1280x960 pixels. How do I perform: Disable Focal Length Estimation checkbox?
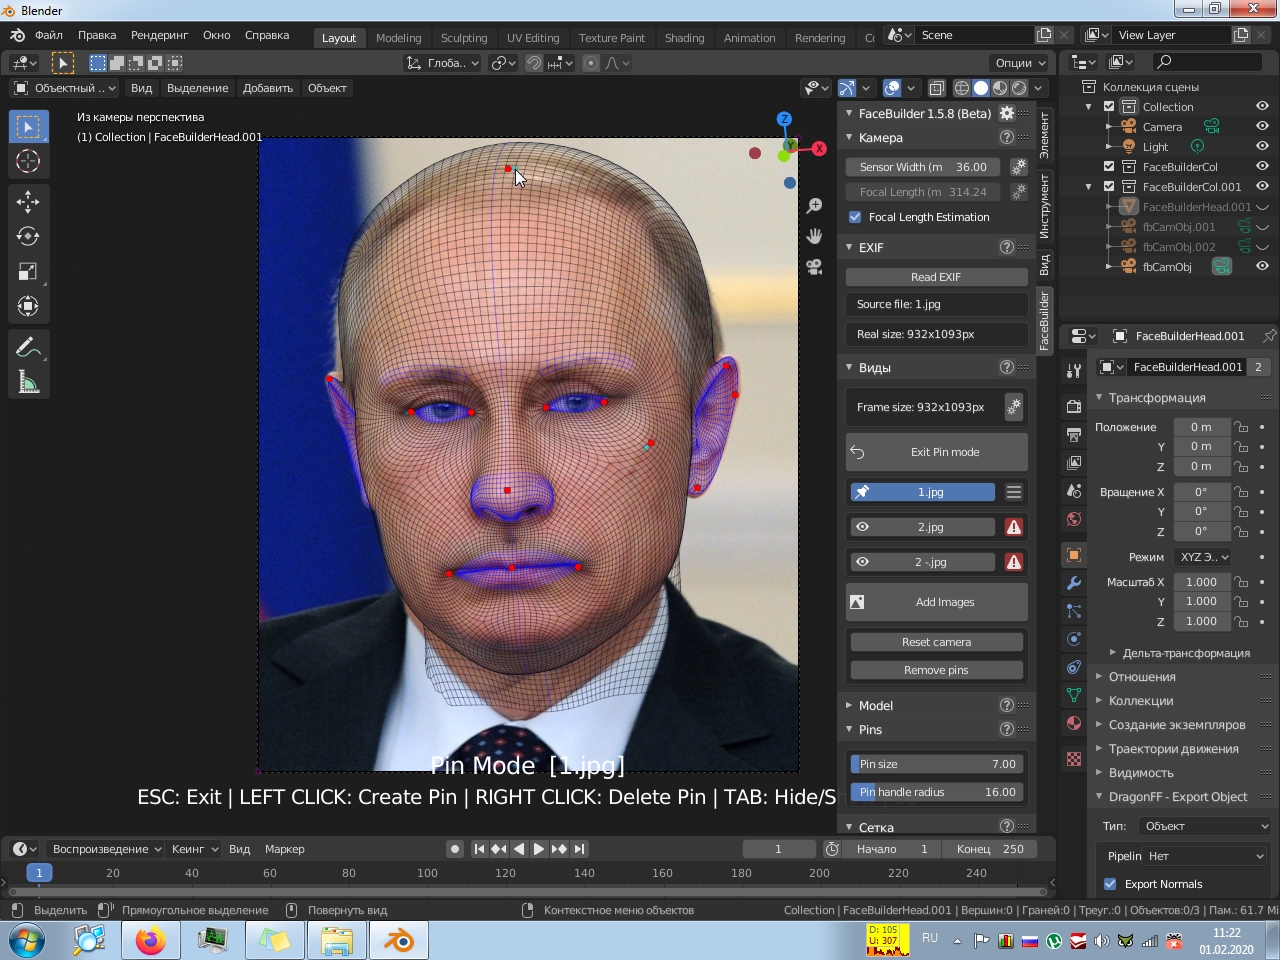(x=855, y=217)
